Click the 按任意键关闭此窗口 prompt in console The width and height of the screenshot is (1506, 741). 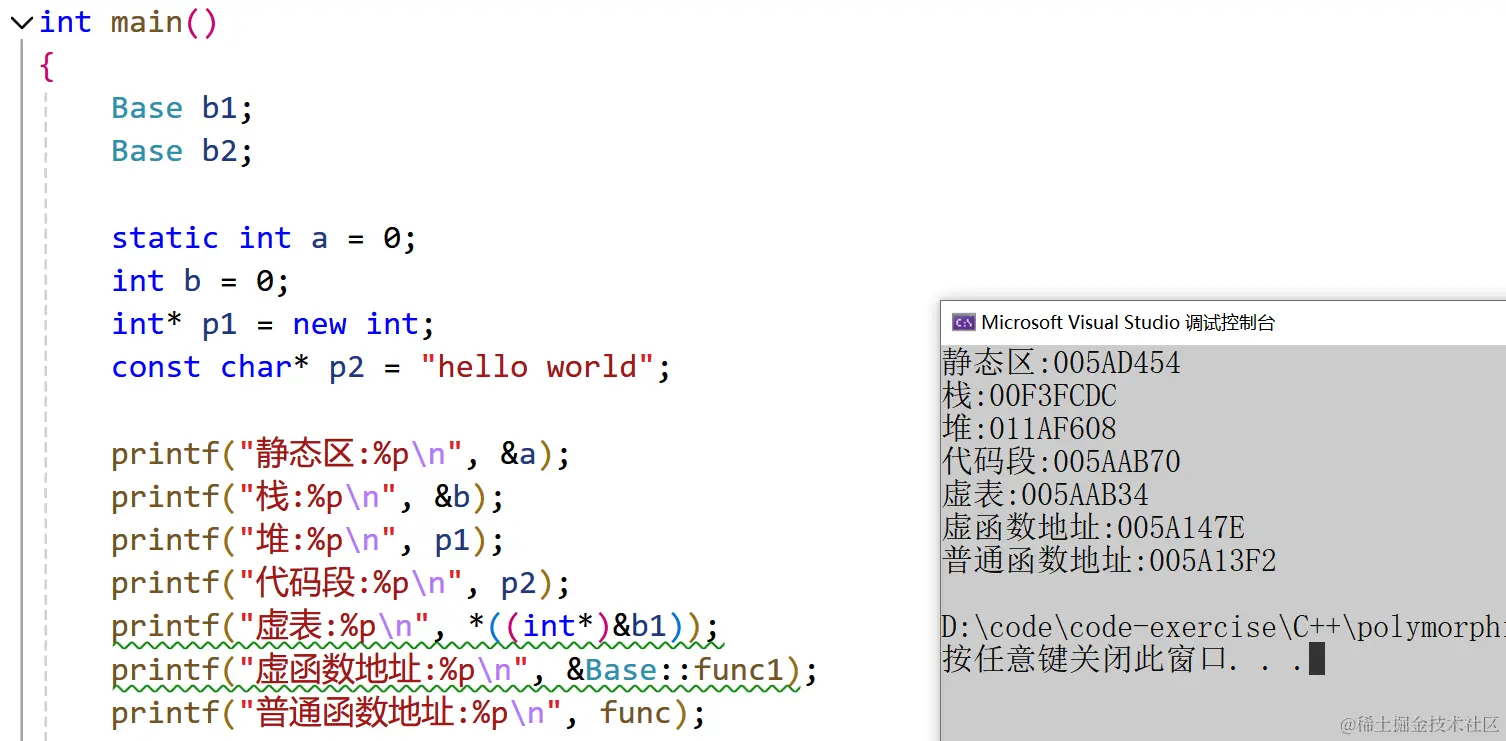[x=1123, y=660]
